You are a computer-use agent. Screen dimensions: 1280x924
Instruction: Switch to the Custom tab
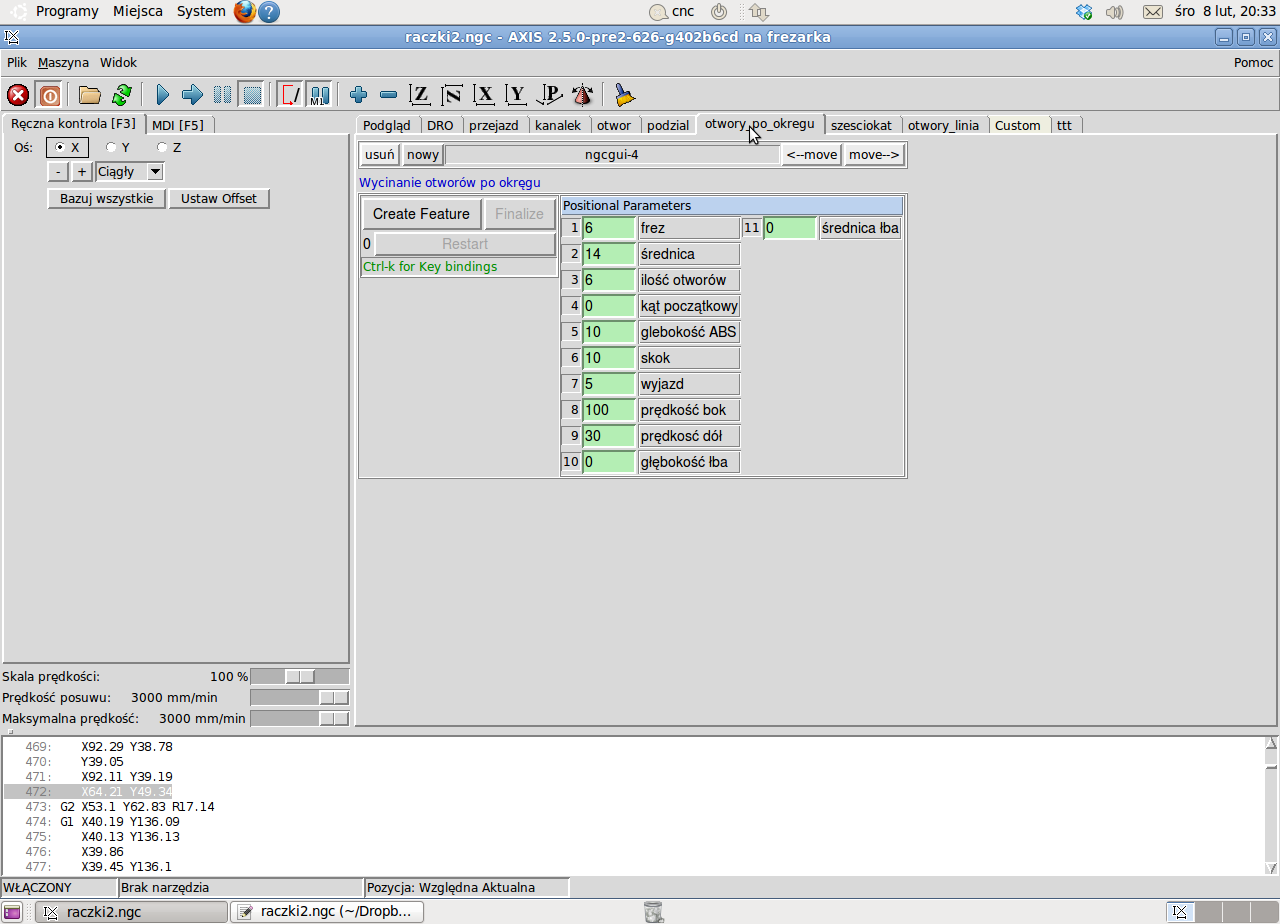tap(1018, 125)
